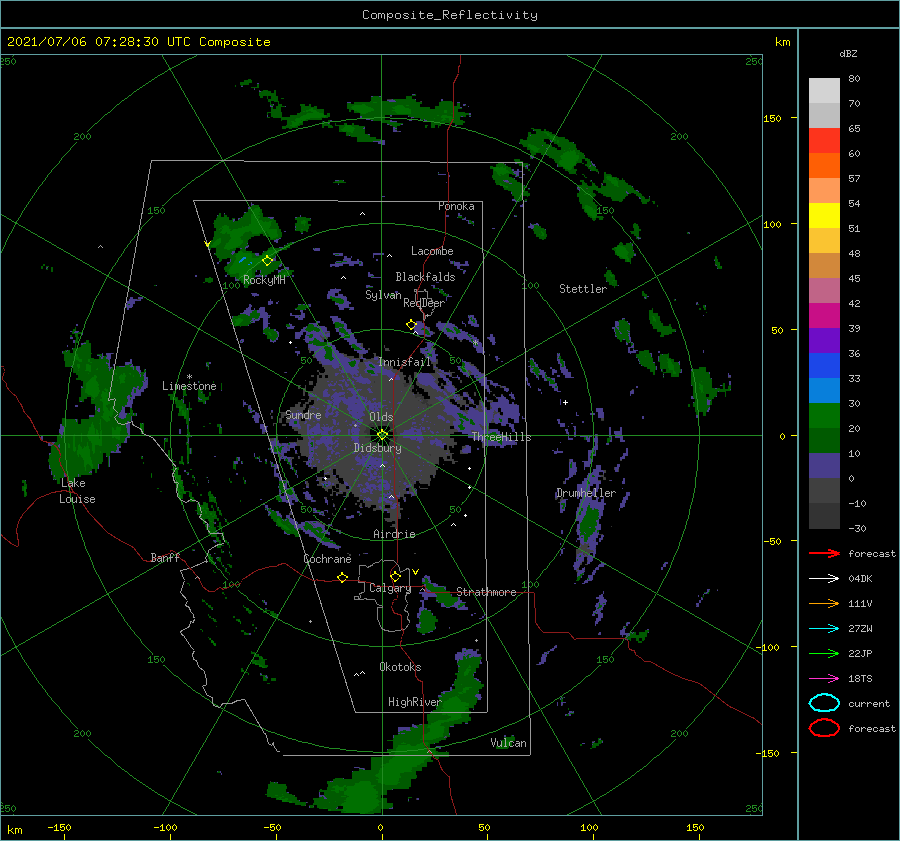This screenshot has height=841, width=900.
Task: Click the Okotoks town label
Action: coord(400,667)
